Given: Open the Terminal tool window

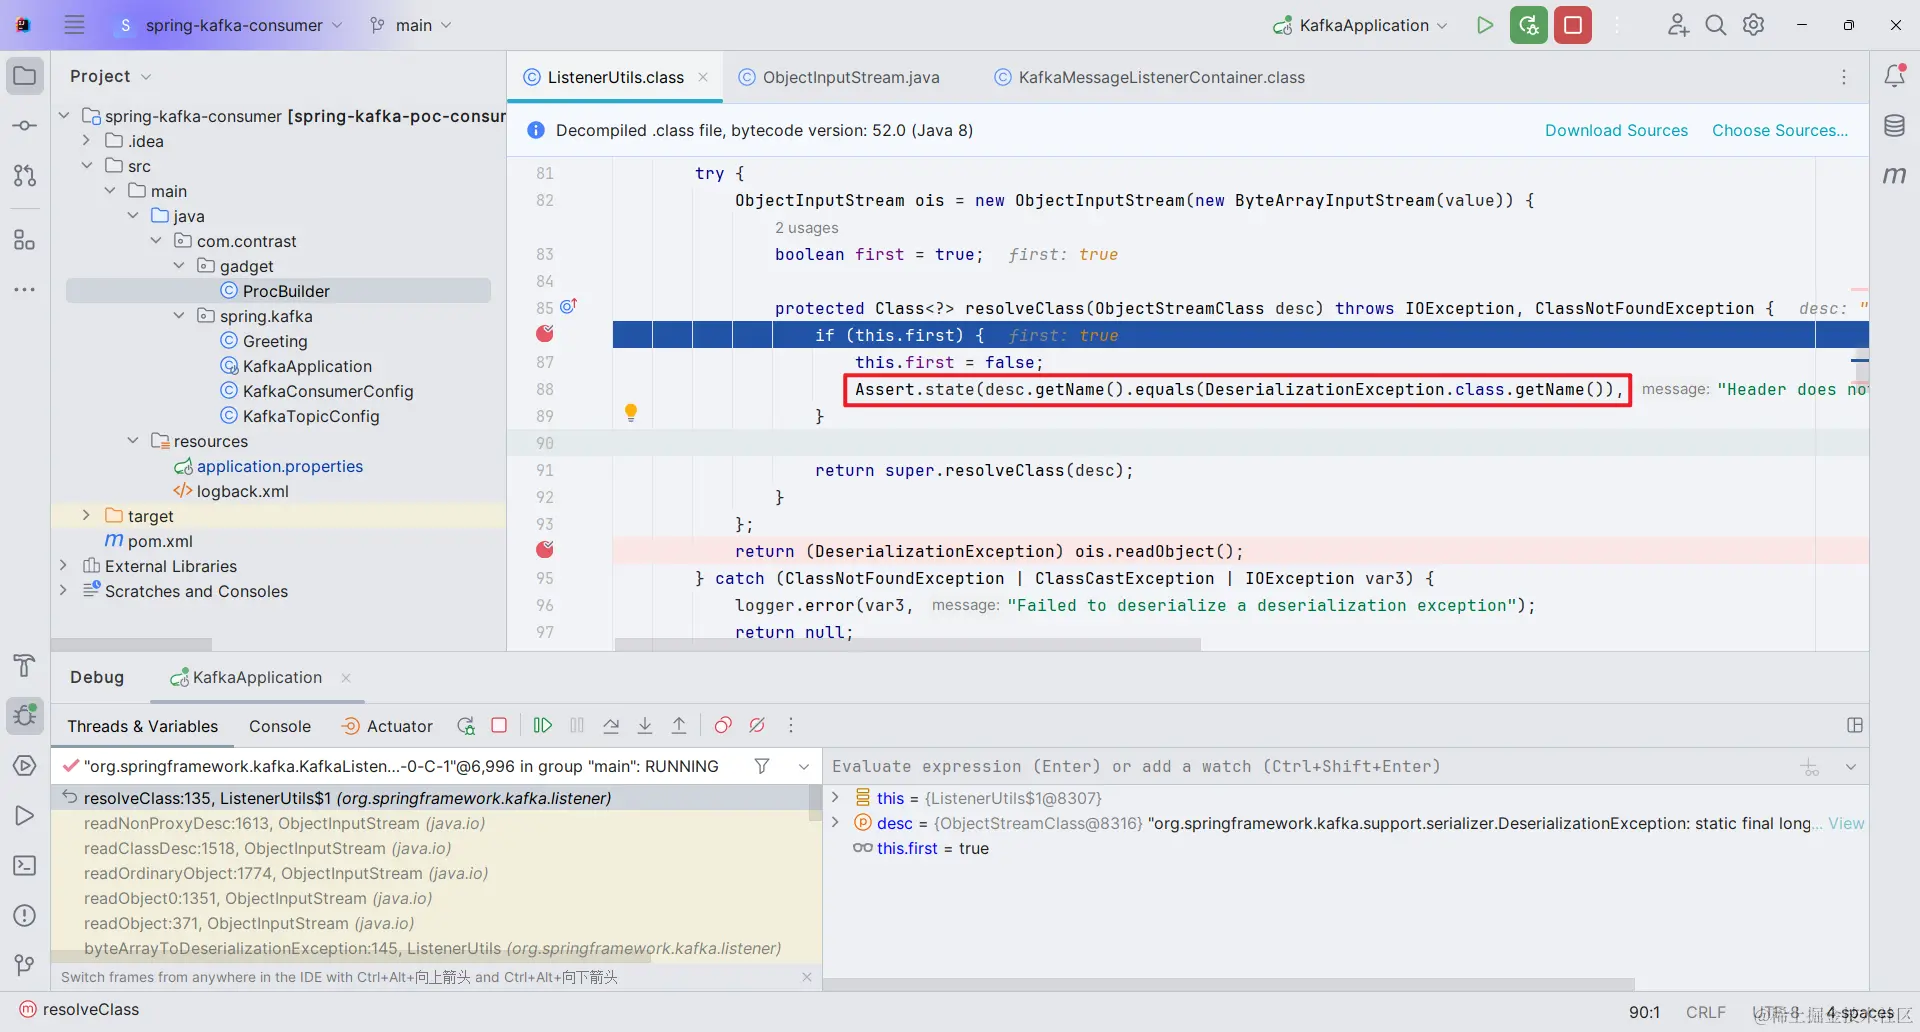Looking at the screenshot, I should click(x=25, y=866).
